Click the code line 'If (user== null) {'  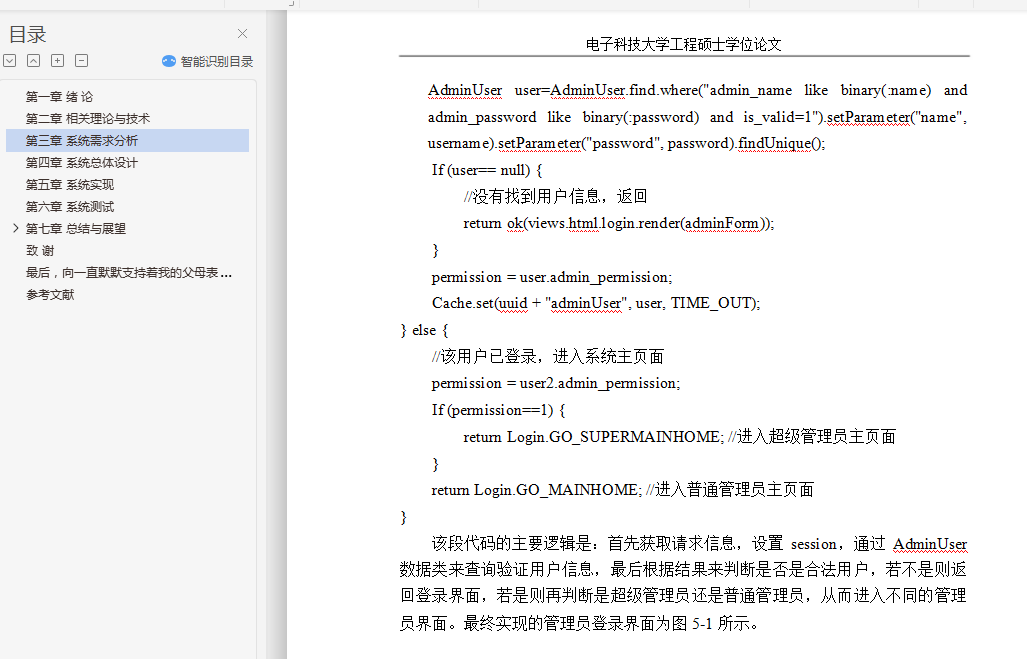487,170
